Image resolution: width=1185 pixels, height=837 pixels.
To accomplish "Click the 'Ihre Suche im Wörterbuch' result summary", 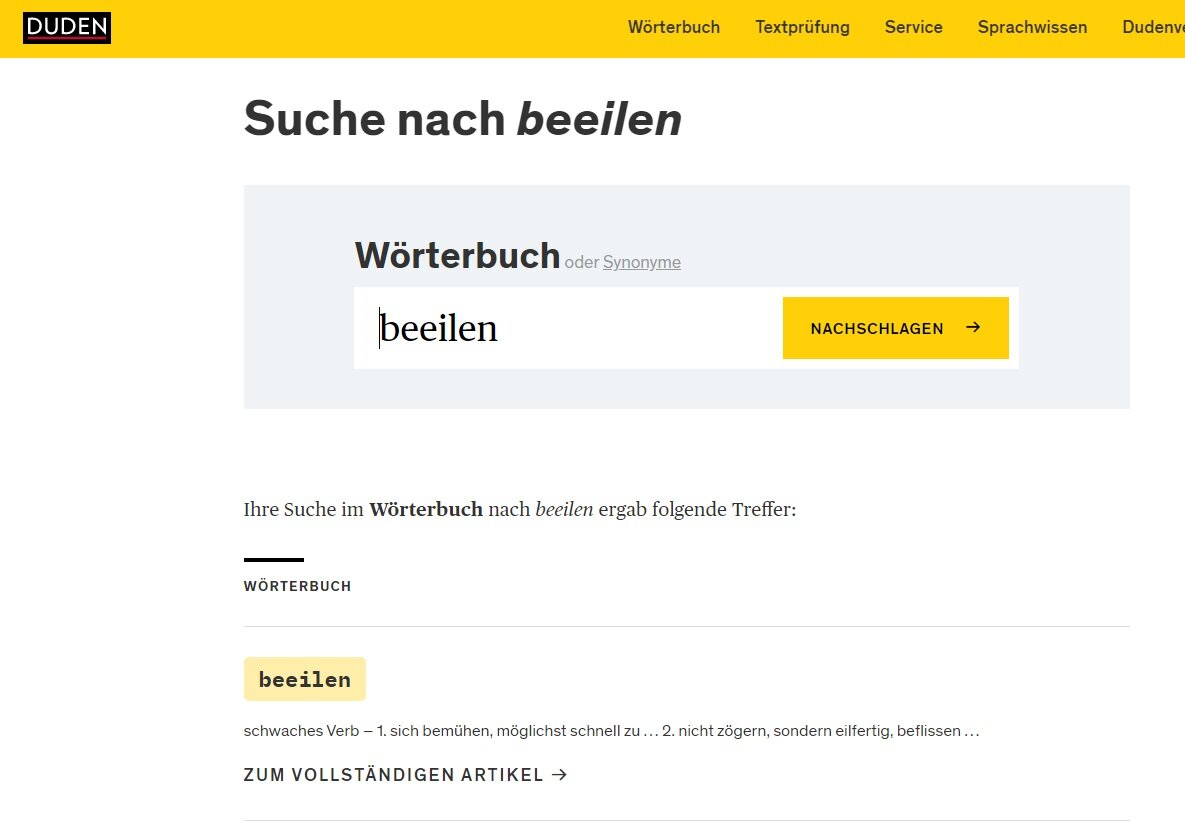I will tap(520, 509).
